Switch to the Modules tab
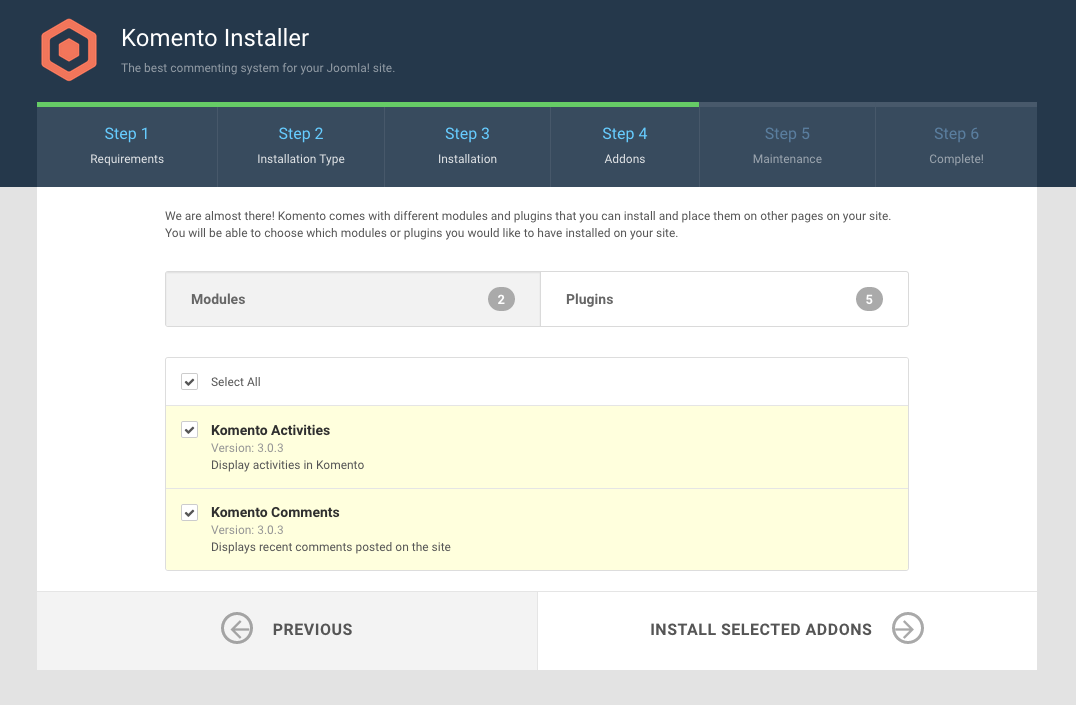The width and height of the screenshot is (1076, 705). click(353, 299)
